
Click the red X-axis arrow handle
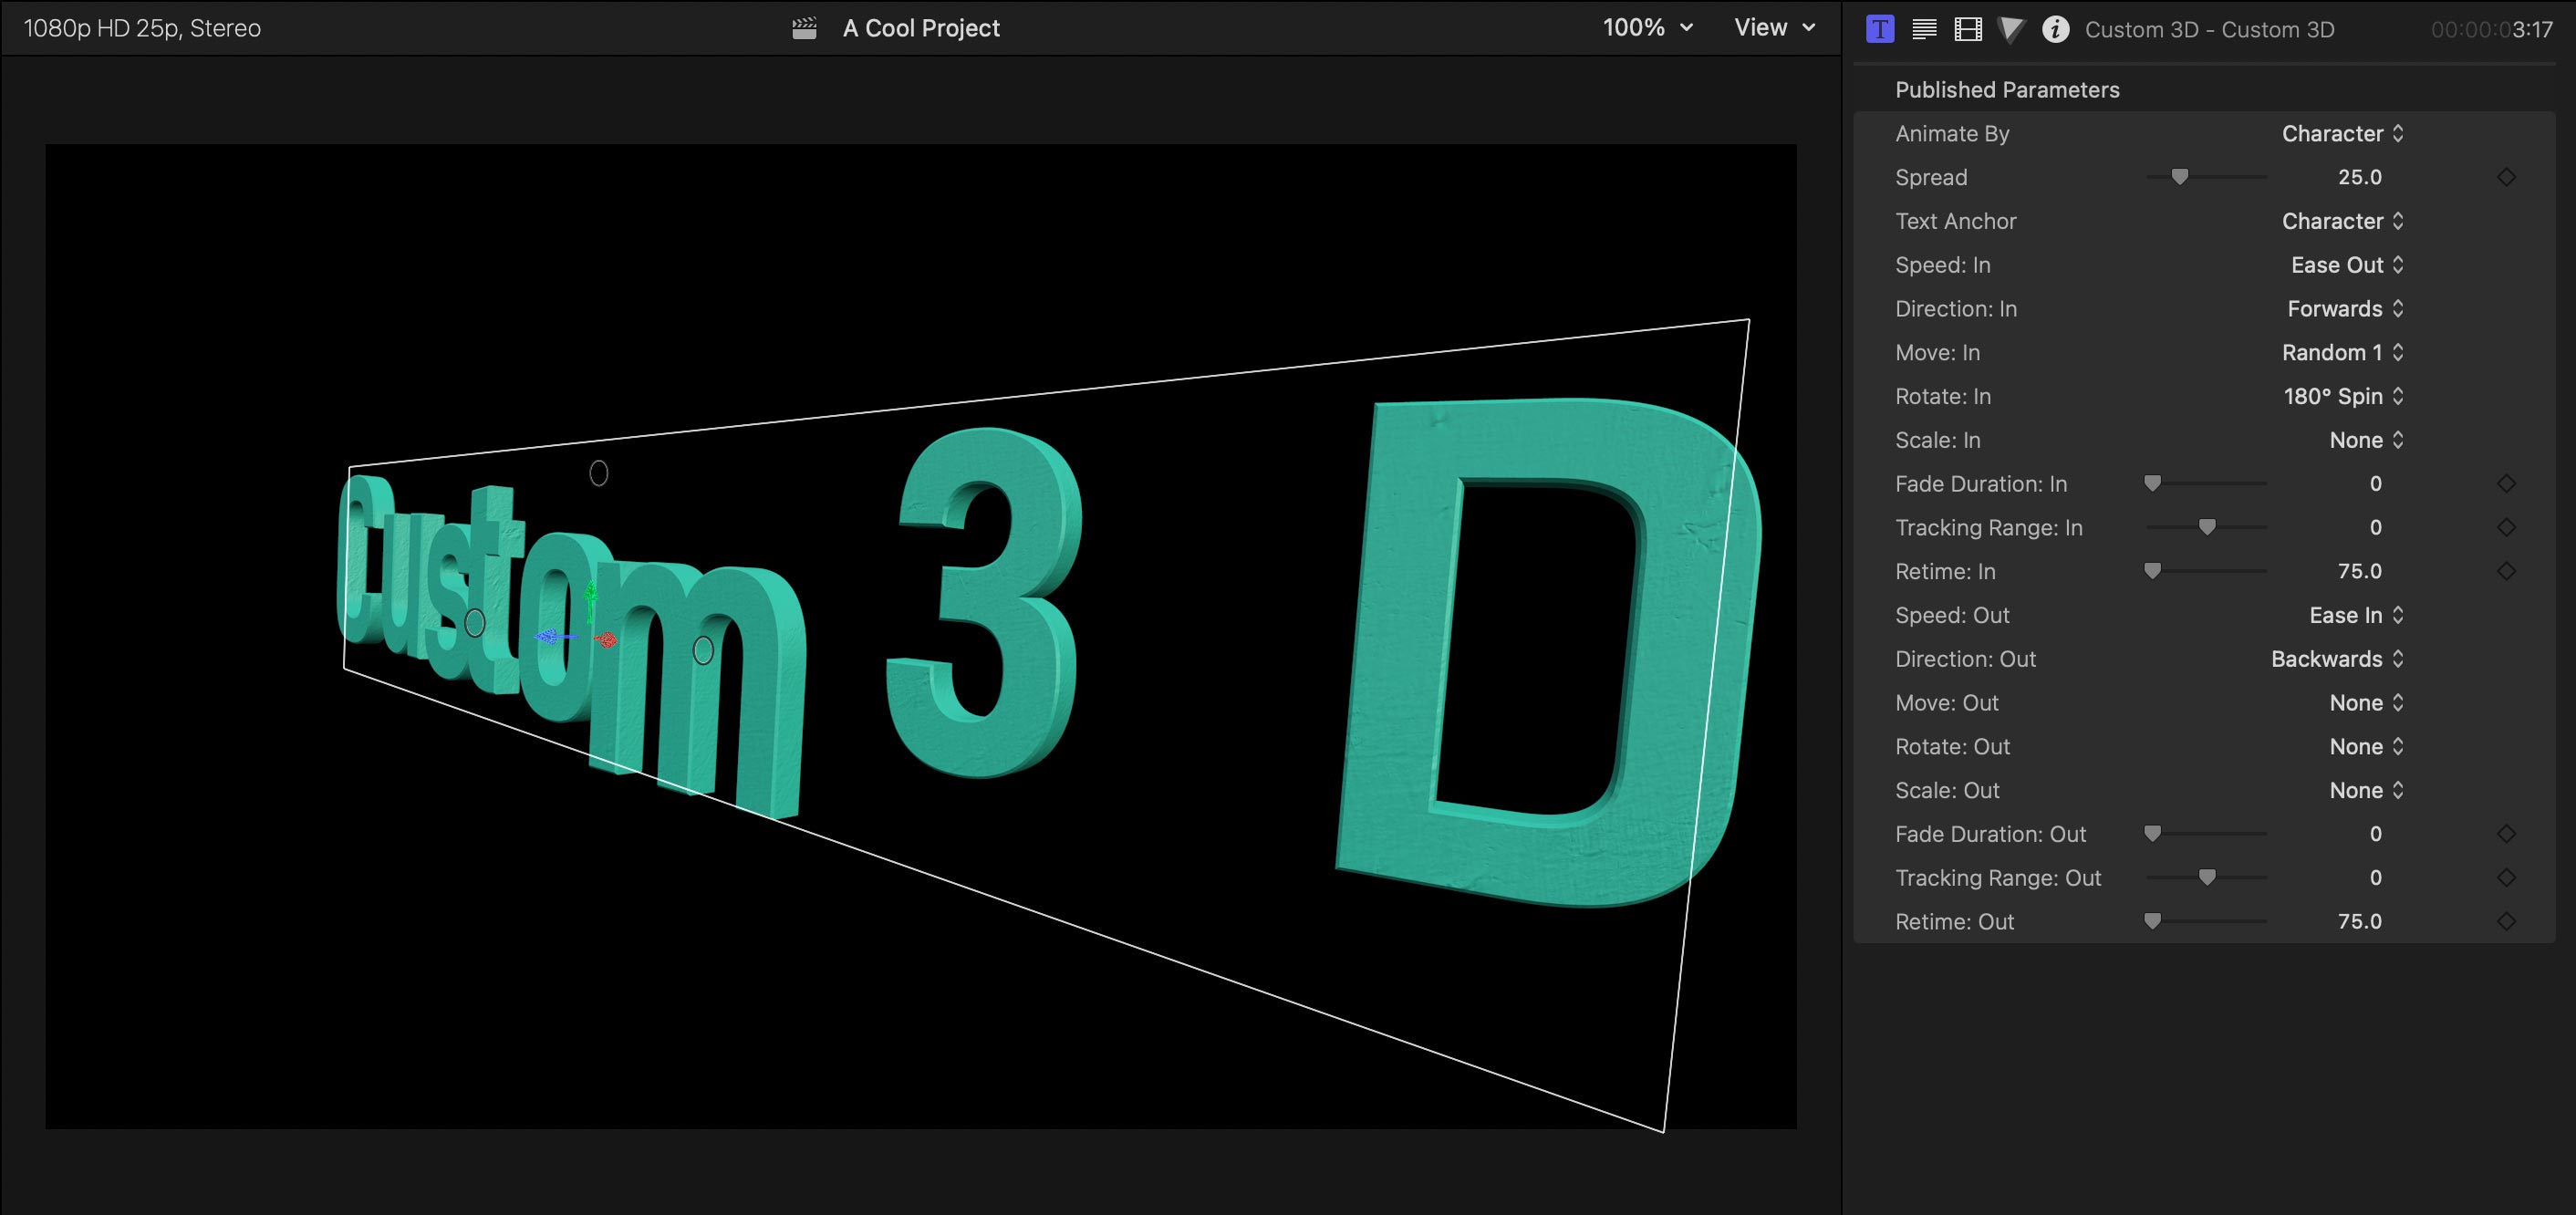(607, 640)
